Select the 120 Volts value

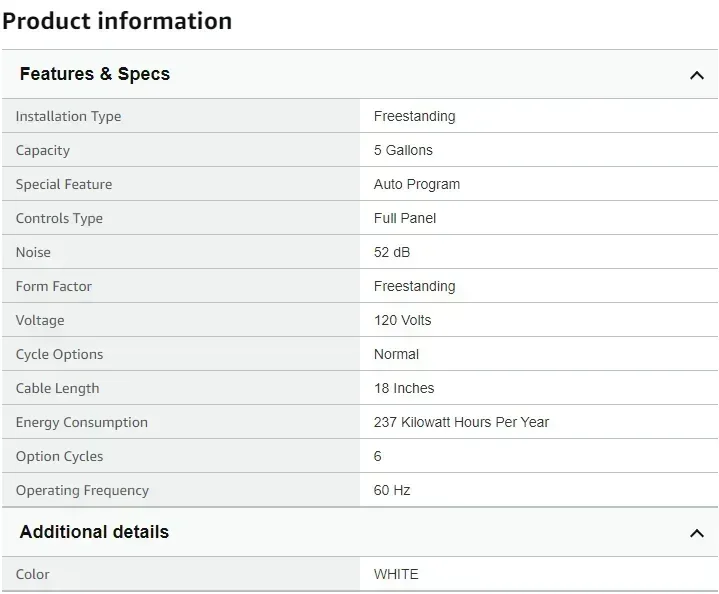point(402,320)
